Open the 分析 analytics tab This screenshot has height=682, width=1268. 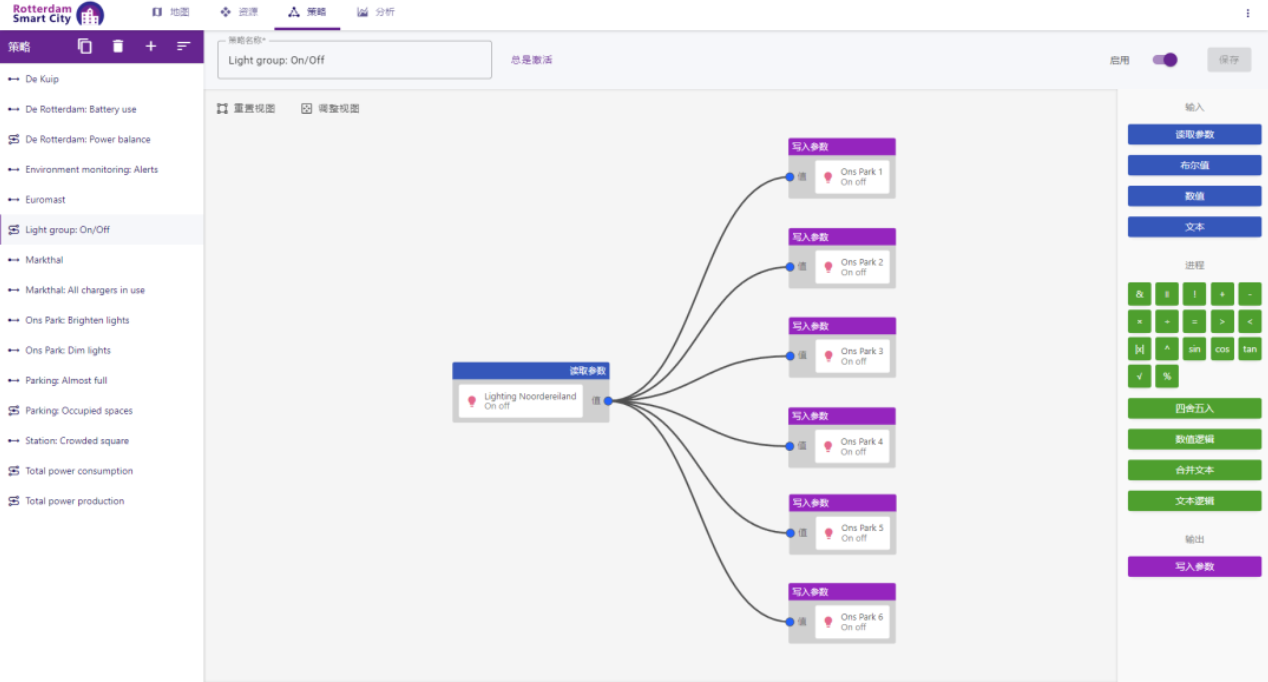pos(376,12)
